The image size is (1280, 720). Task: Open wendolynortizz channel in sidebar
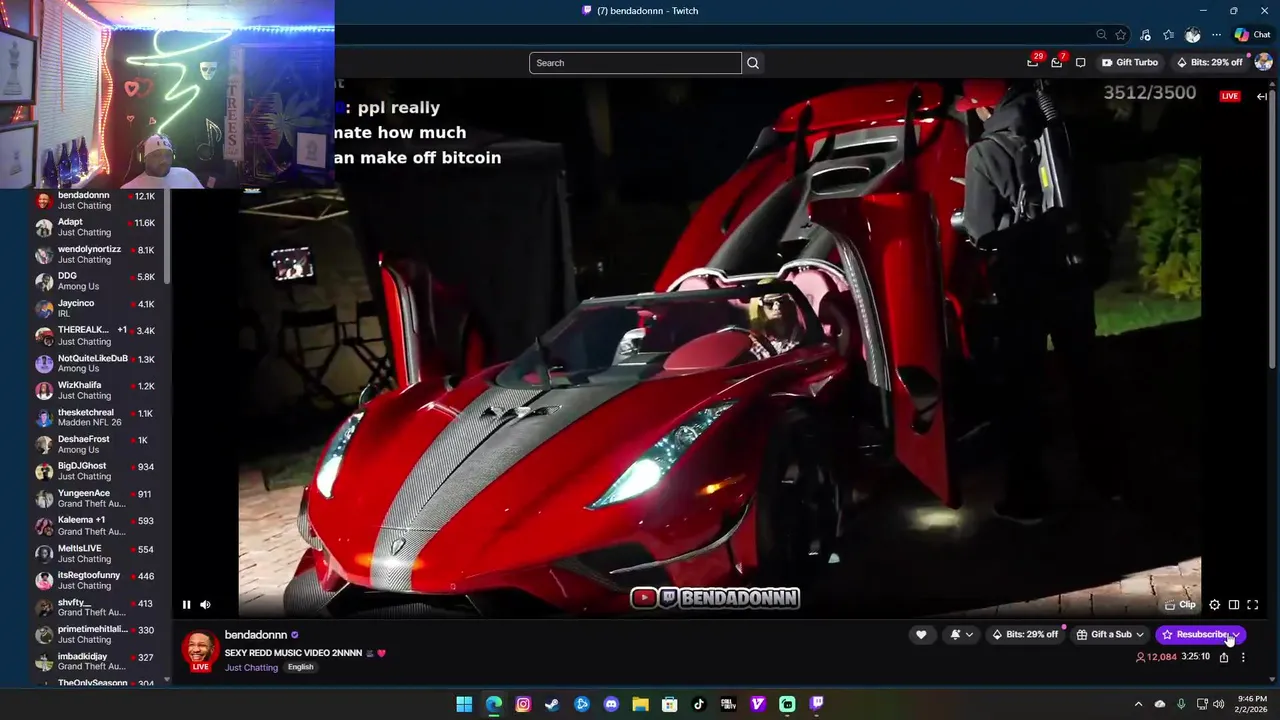[x=97, y=254]
